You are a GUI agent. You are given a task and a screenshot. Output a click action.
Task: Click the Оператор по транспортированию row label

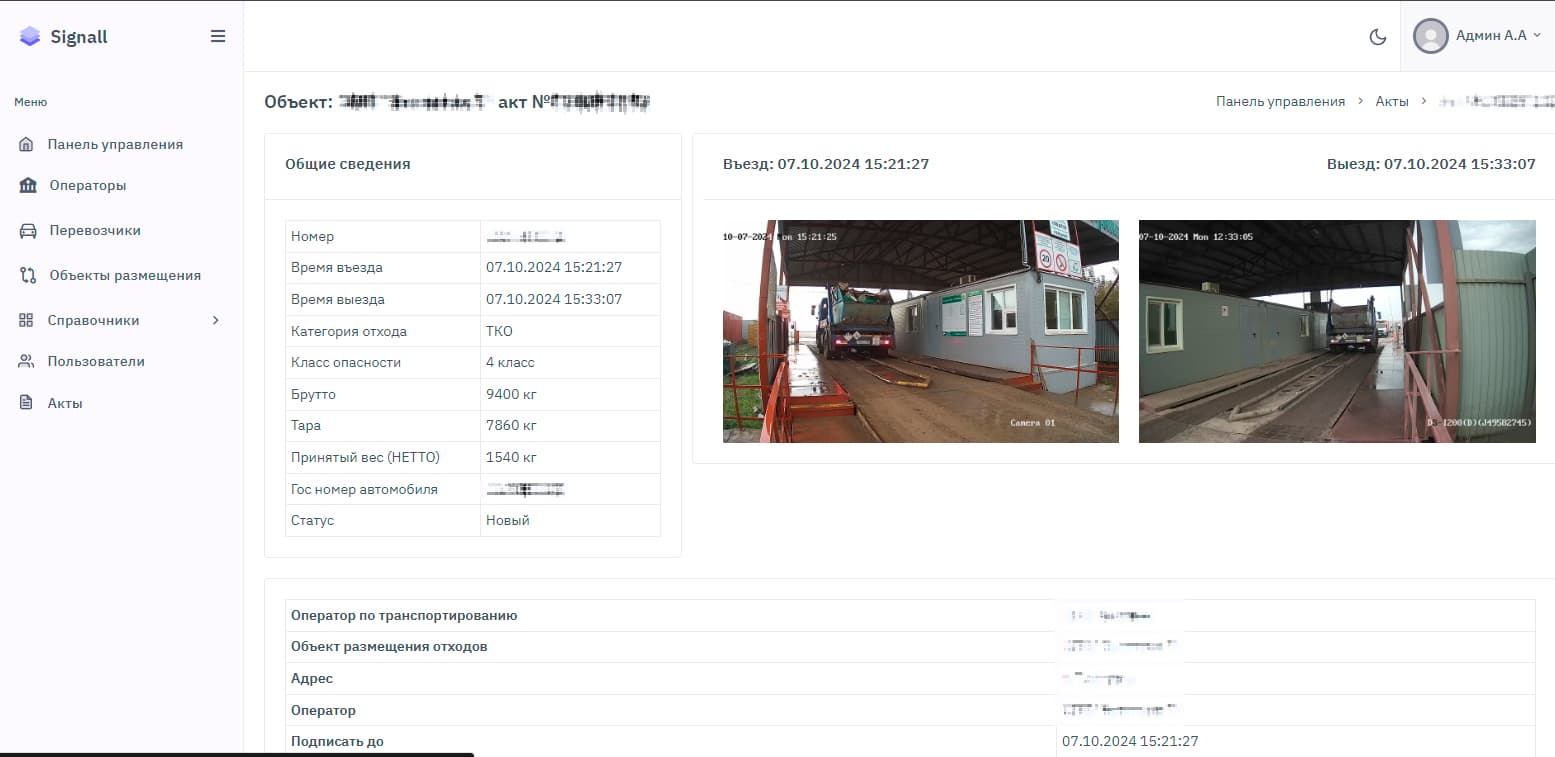pos(404,616)
